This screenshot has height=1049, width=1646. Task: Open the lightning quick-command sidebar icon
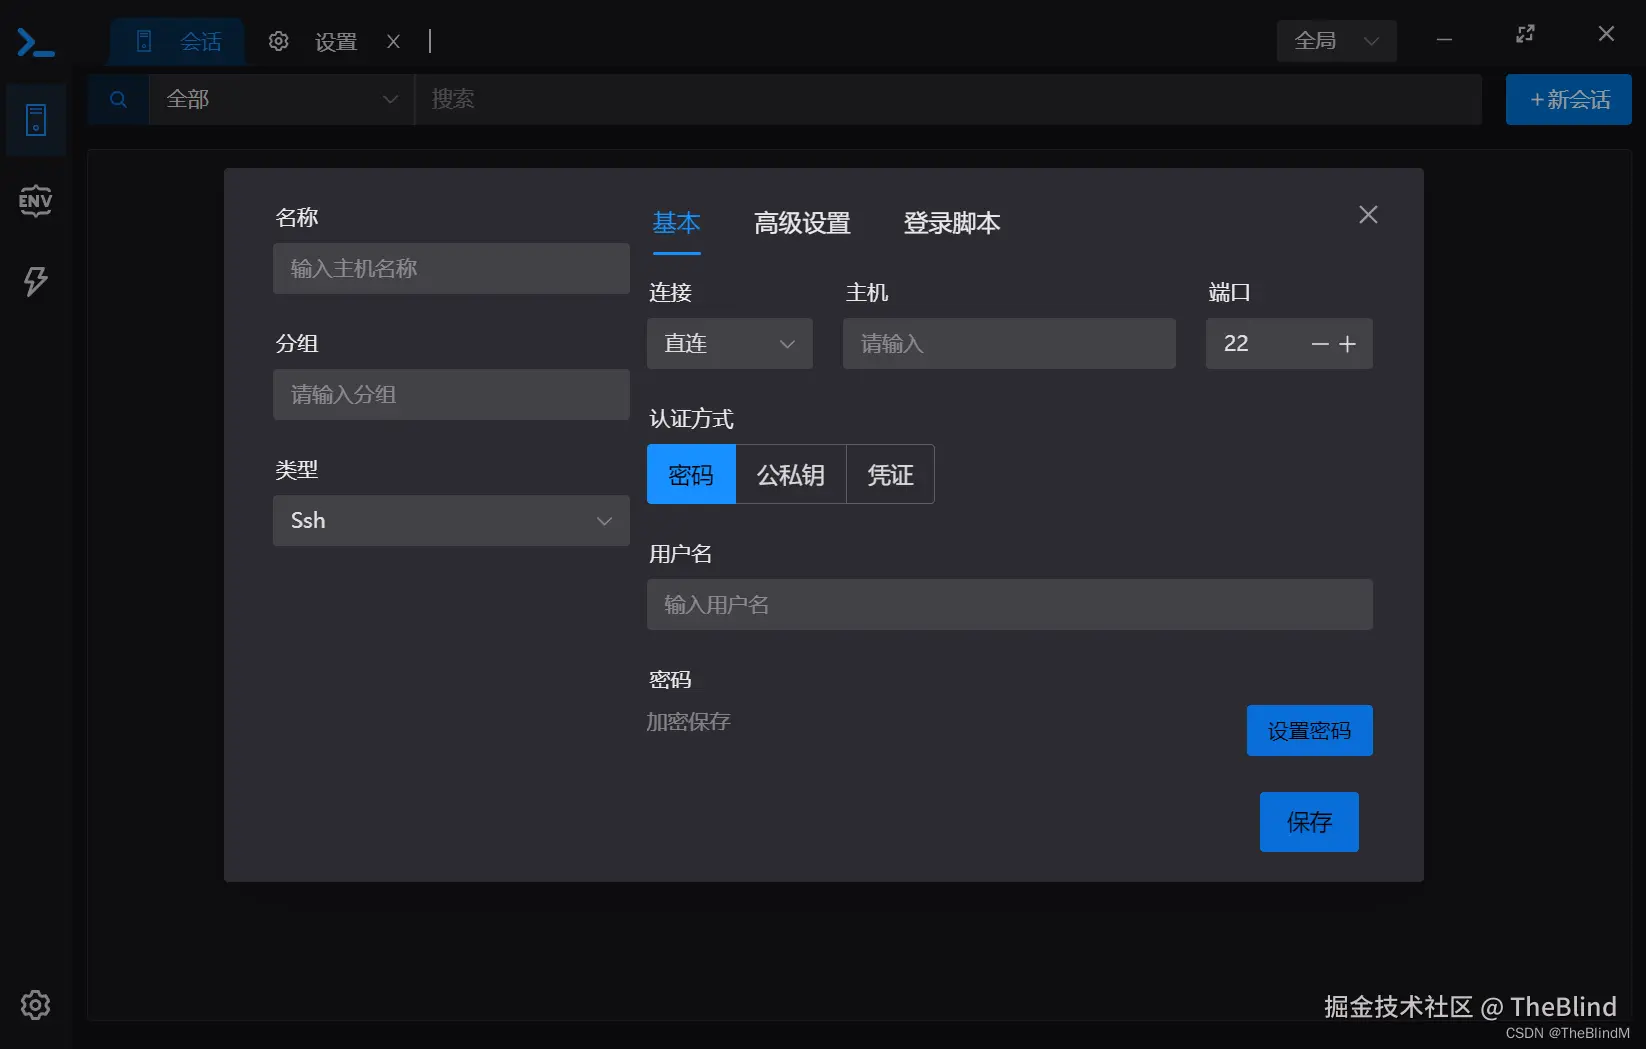pyautogui.click(x=36, y=281)
